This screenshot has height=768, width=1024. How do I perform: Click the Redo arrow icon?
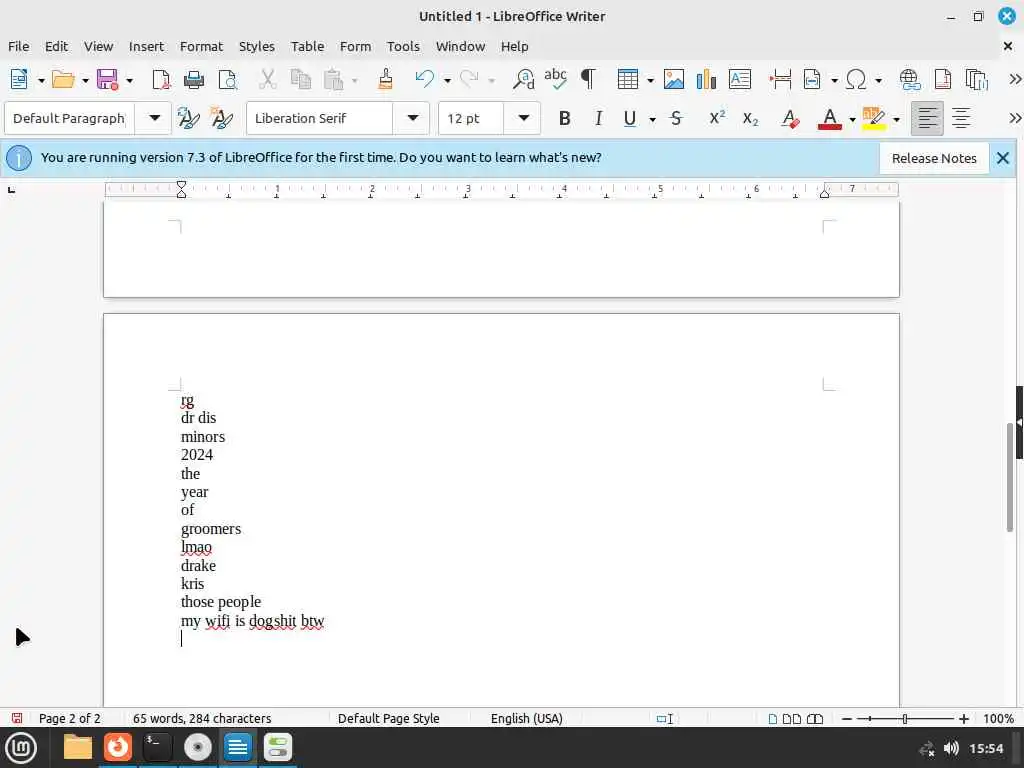click(469, 80)
